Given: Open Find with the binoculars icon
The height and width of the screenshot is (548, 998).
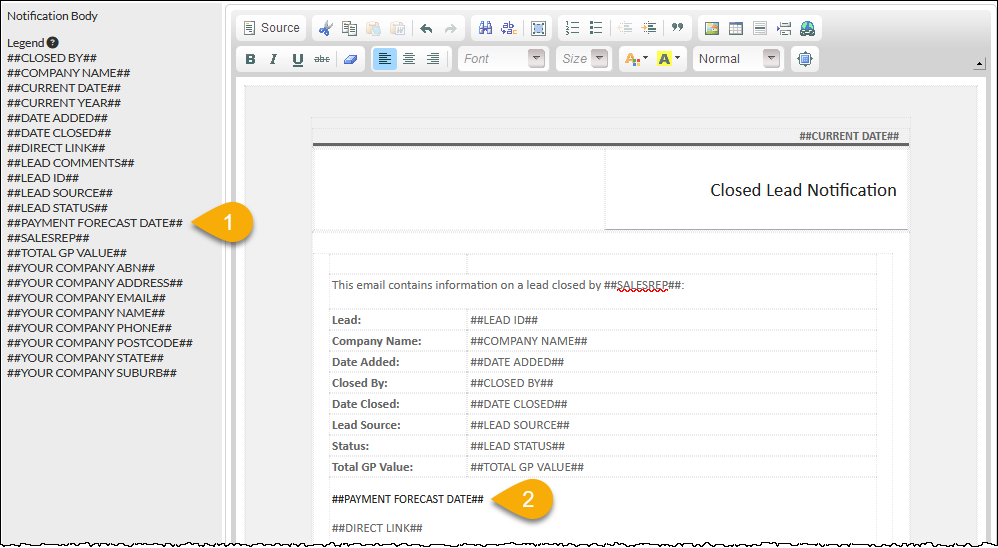Looking at the screenshot, I should 485,28.
